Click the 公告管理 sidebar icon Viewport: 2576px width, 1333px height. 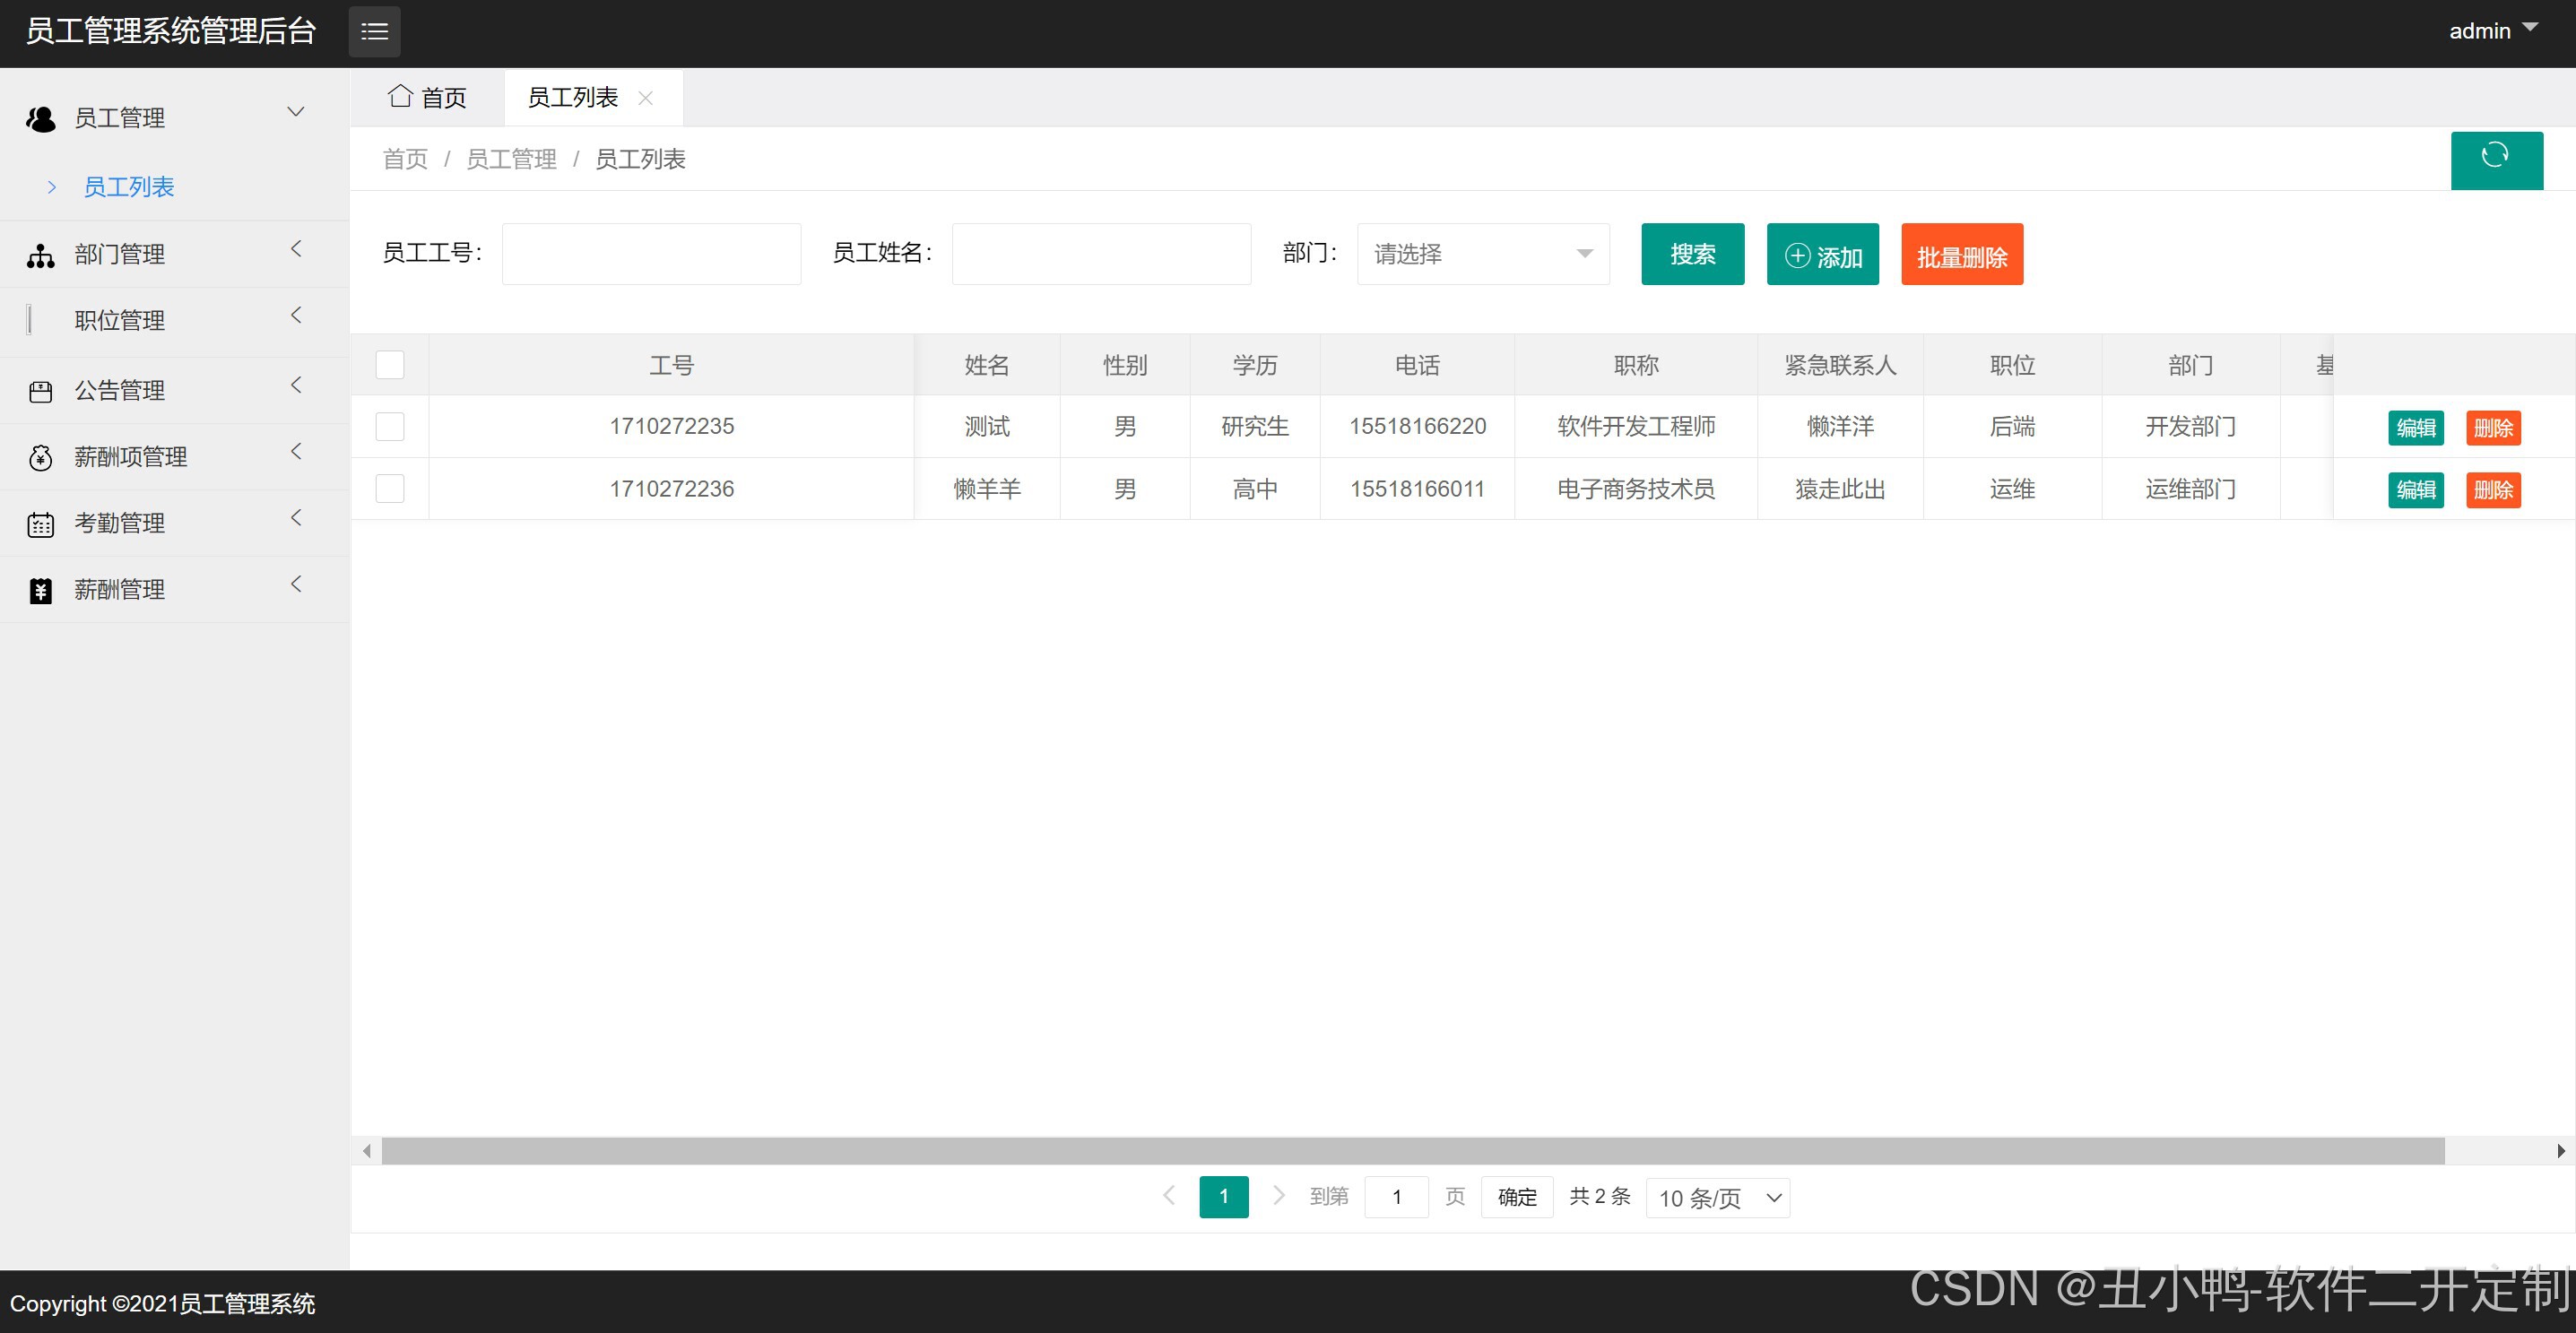[x=41, y=392]
